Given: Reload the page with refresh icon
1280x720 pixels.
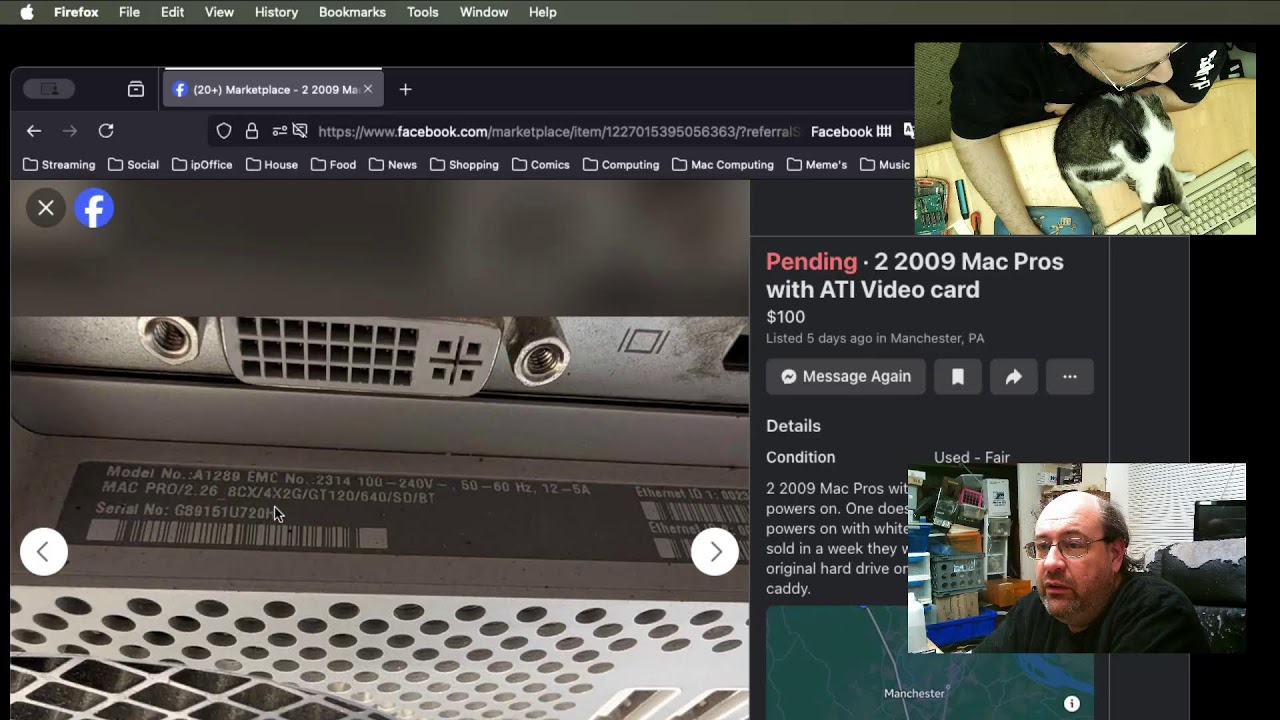Looking at the screenshot, I should (x=106, y=131).
